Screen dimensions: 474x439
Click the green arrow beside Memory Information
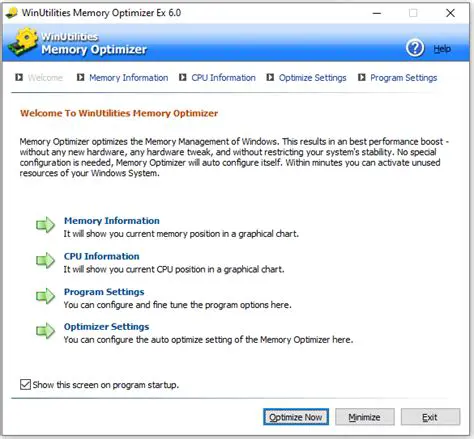pyautogui.click(x=45, y=225)
